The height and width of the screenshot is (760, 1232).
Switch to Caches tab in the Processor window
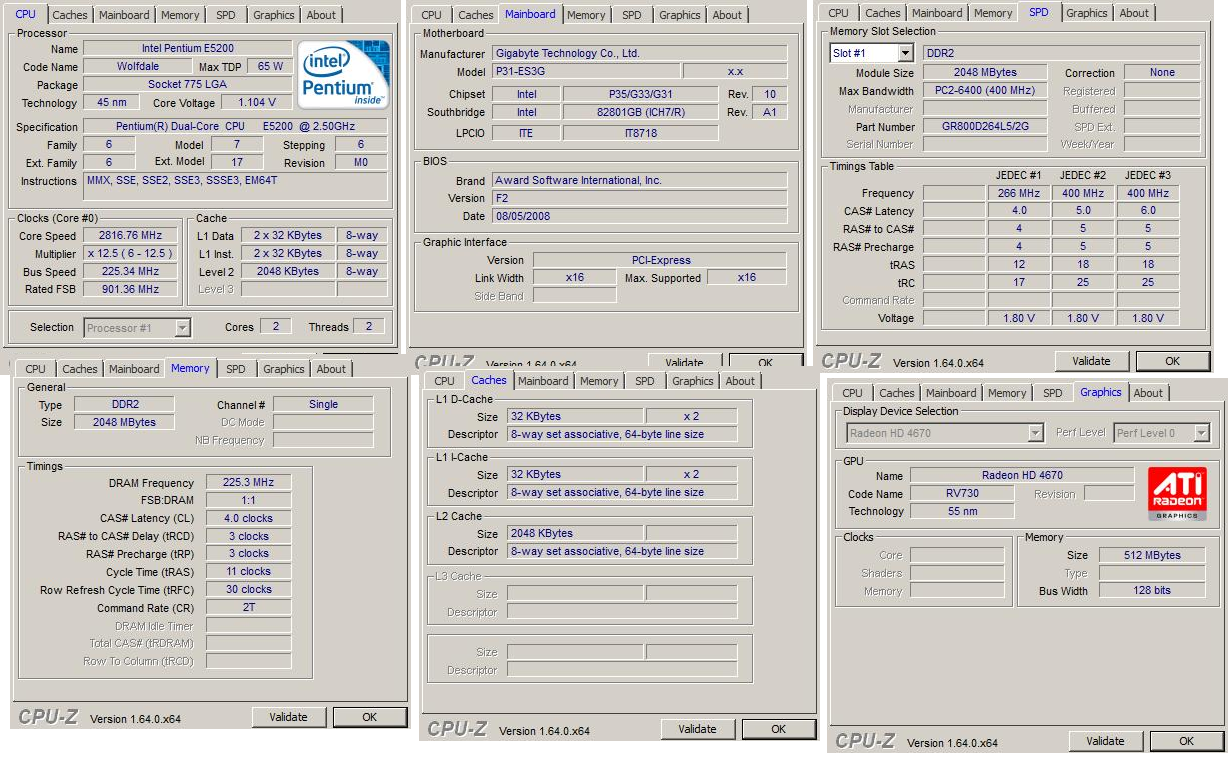70,15
